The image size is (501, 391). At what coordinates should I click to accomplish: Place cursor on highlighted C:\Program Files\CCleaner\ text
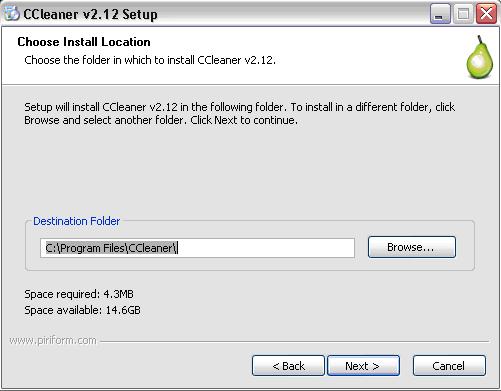111,248
